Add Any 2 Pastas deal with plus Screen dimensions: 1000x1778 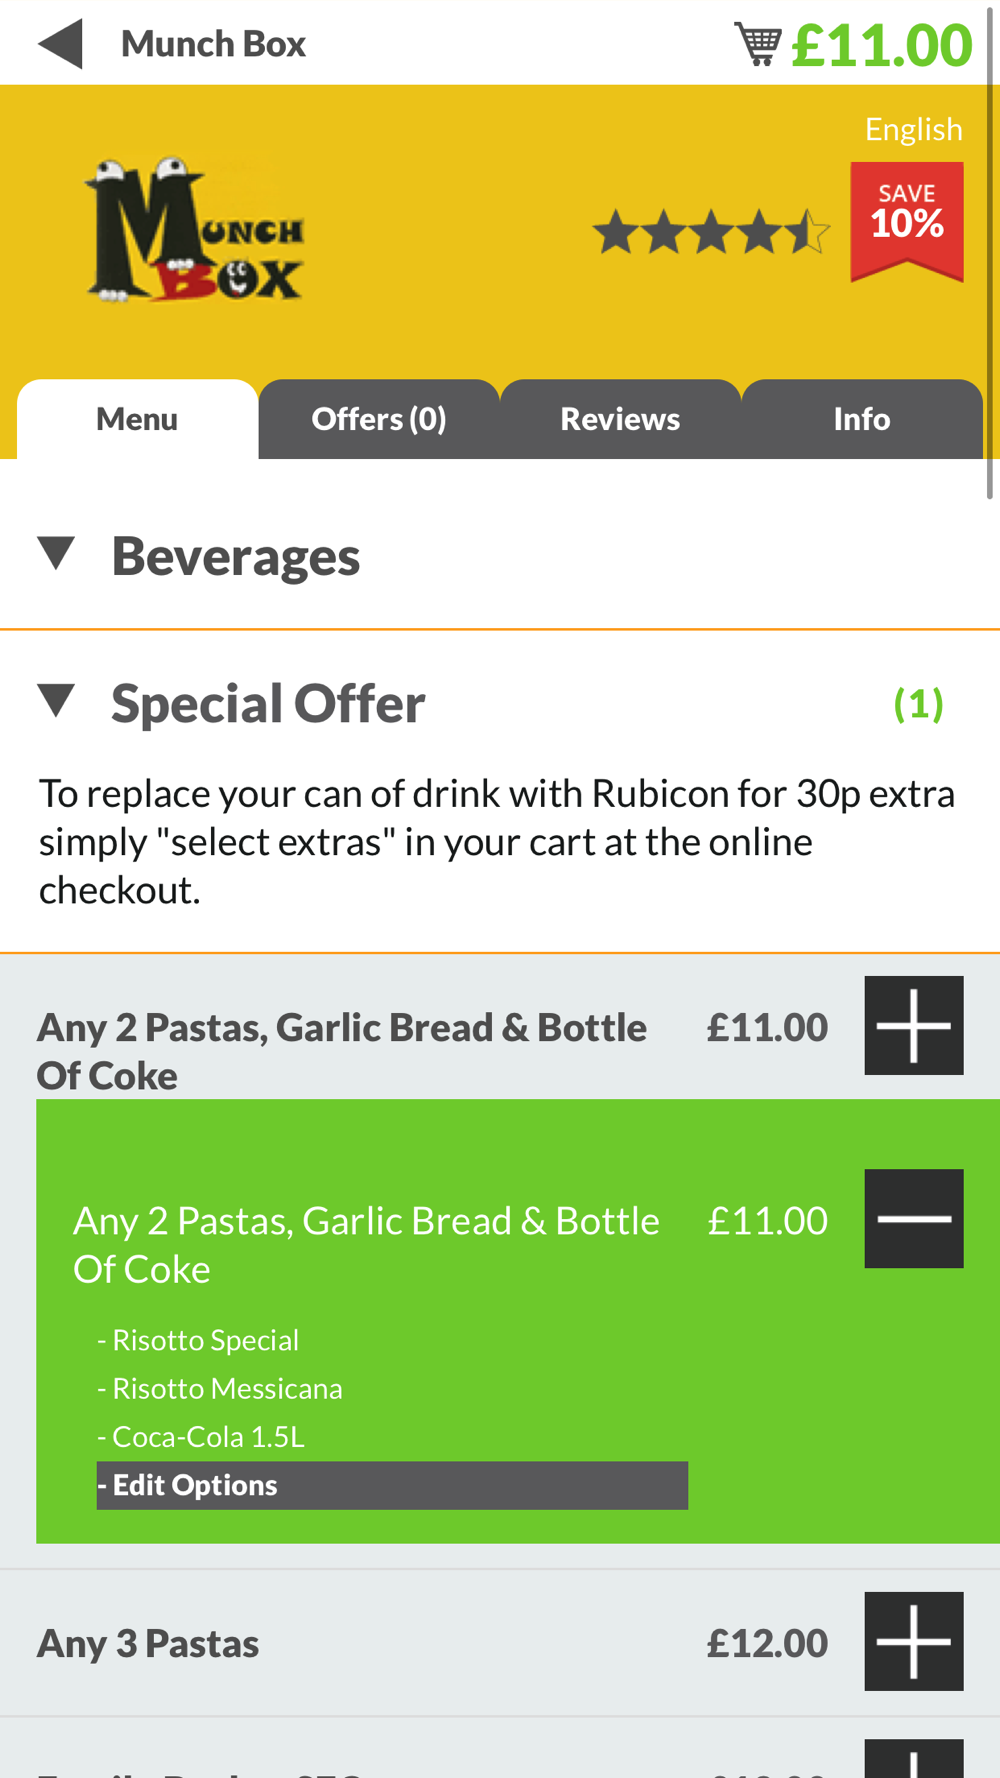pyautogui.click(x=914, y=1026)
